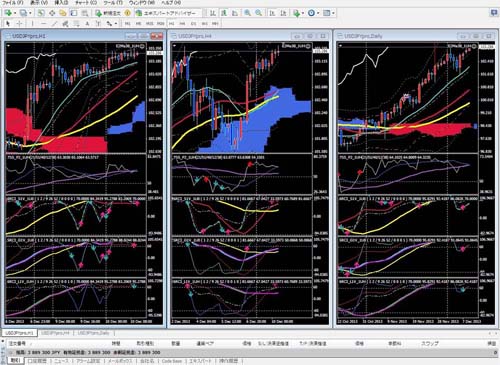Switch to the USDJPYpro,Daily chart tab
Viewport: 500px width, 365px height.
tap(93, 333)
